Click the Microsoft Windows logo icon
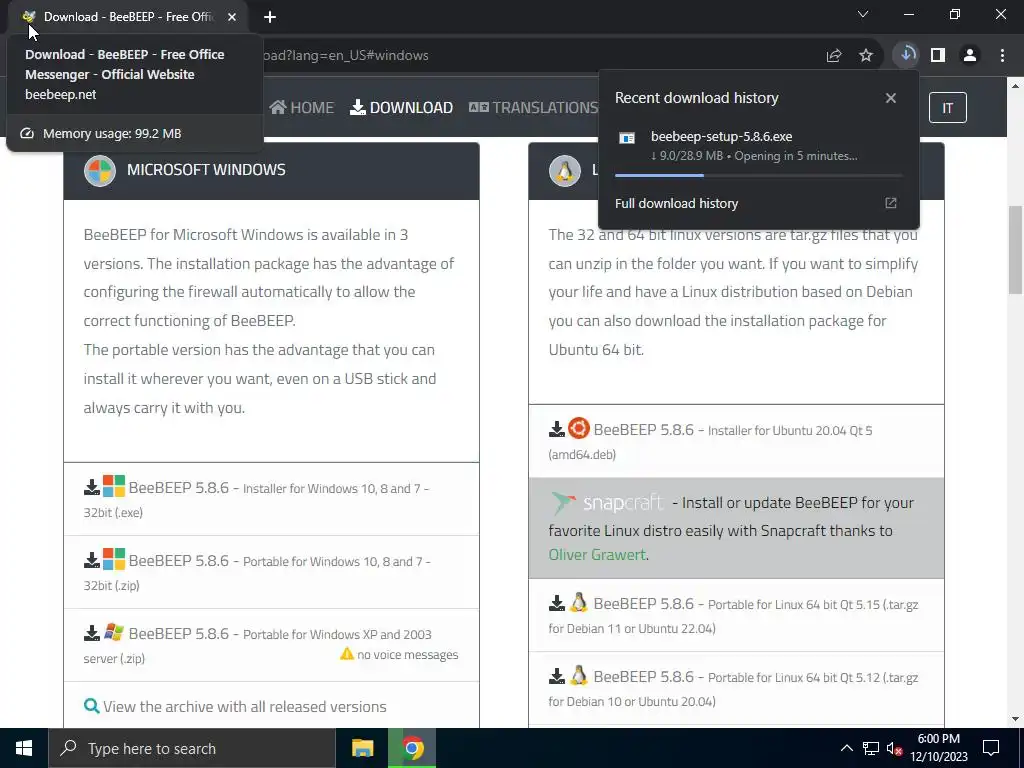Image resolution: width=1024 pixels, height=768 pixels. point(100,171)
